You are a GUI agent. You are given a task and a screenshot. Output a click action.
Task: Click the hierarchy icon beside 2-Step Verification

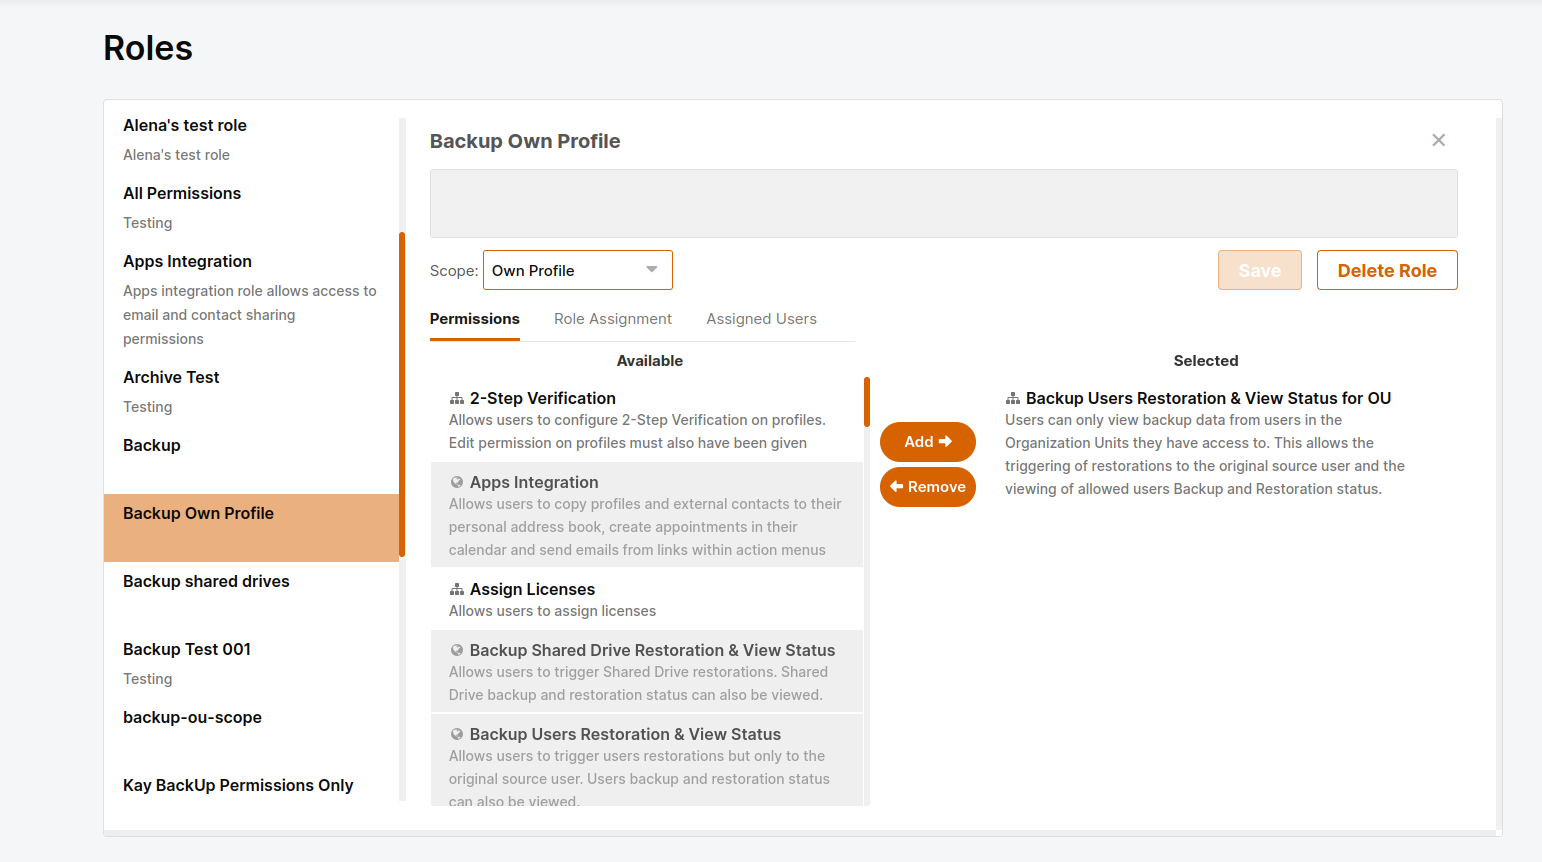point(456,398)
